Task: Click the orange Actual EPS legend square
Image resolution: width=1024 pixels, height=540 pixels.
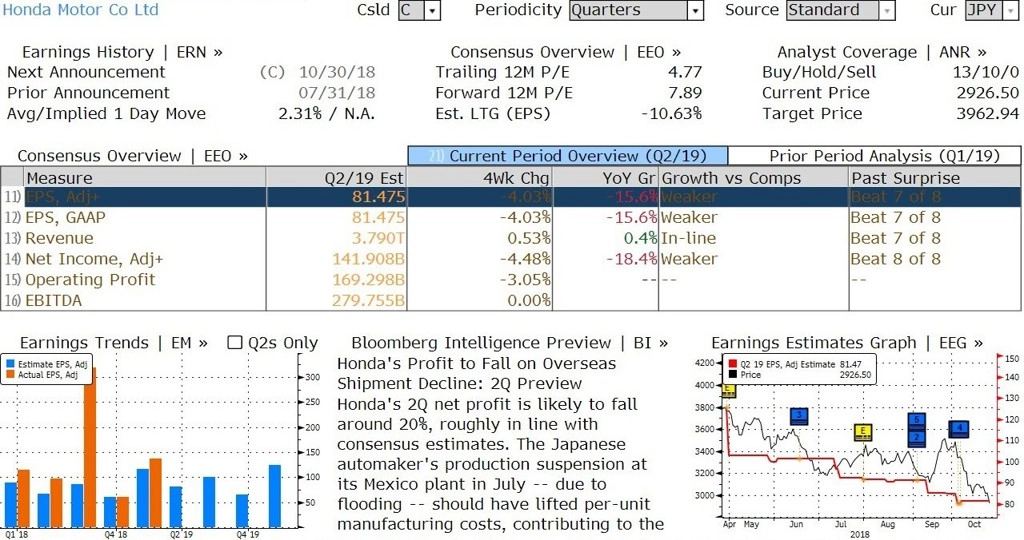Action: 9,375
